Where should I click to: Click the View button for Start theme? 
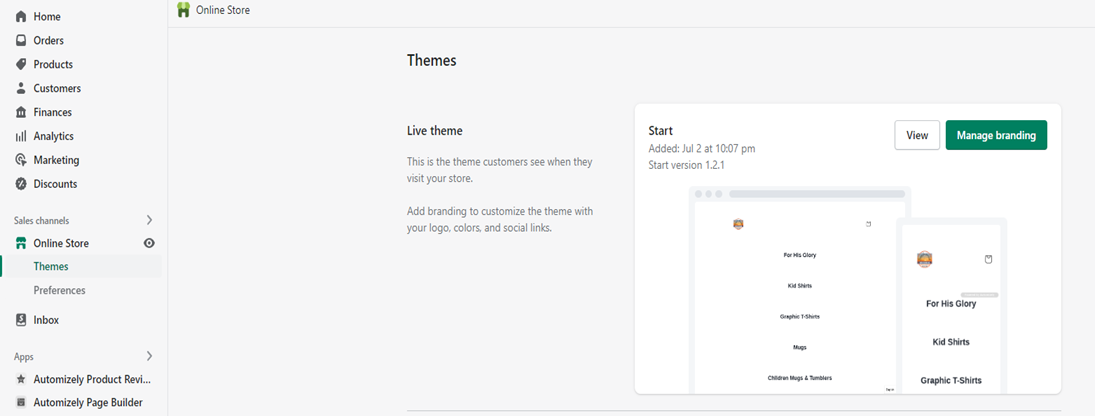coord(917,136)
